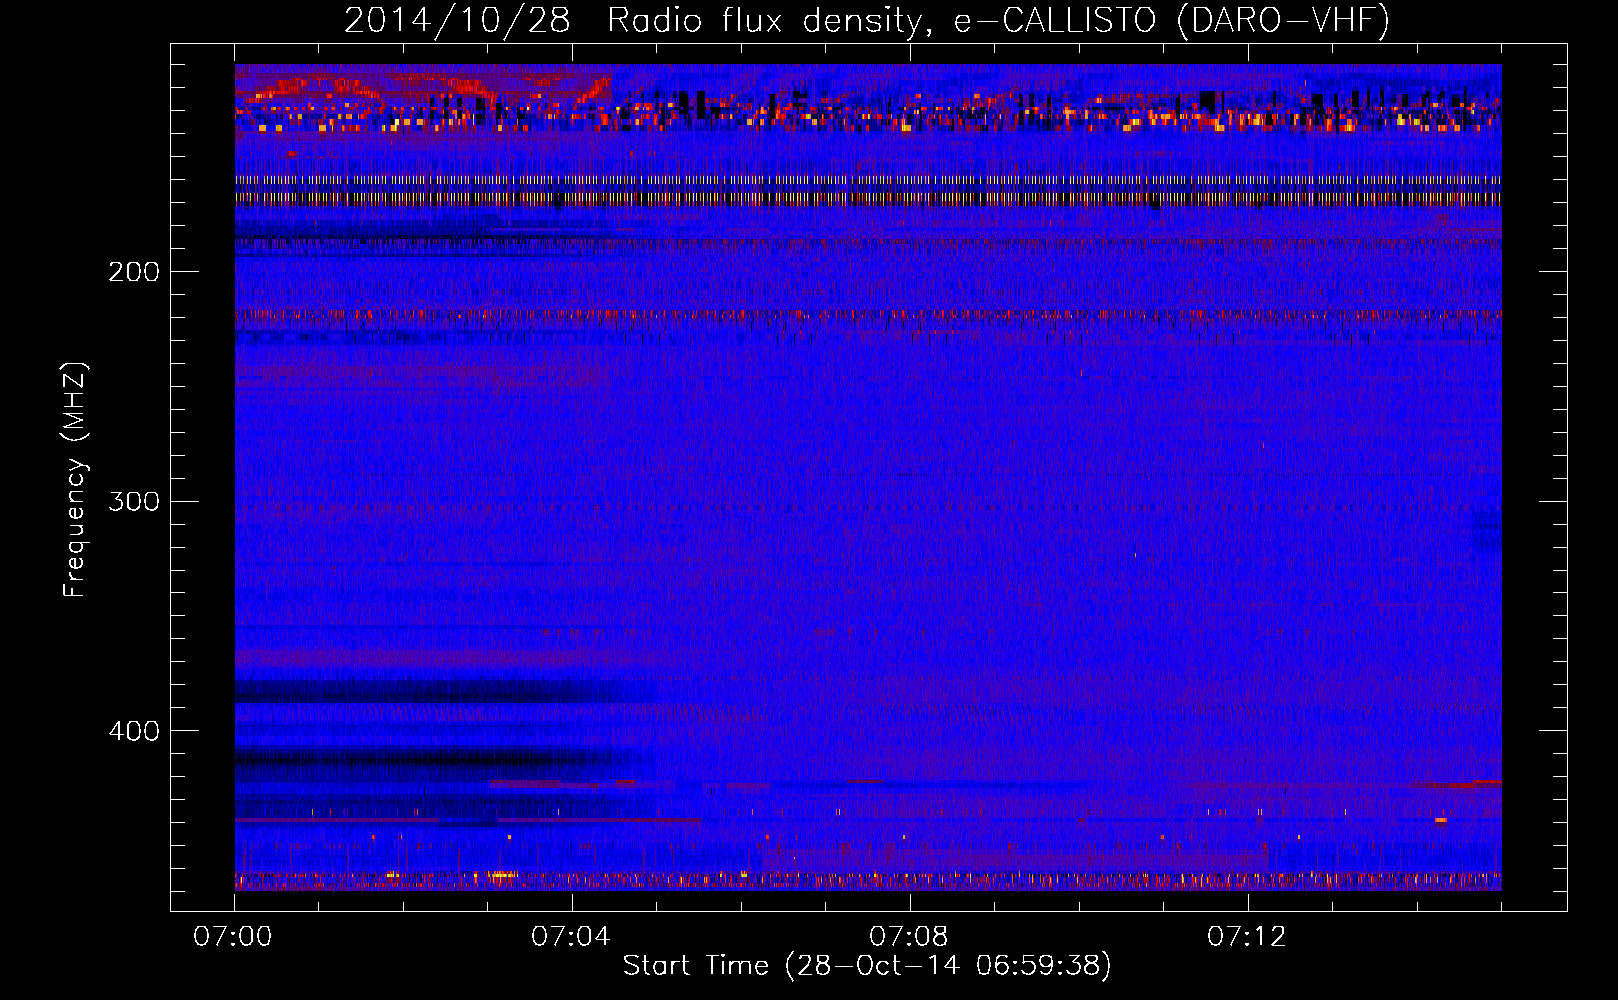Click the 07:04 time tick label

[571, 936]
